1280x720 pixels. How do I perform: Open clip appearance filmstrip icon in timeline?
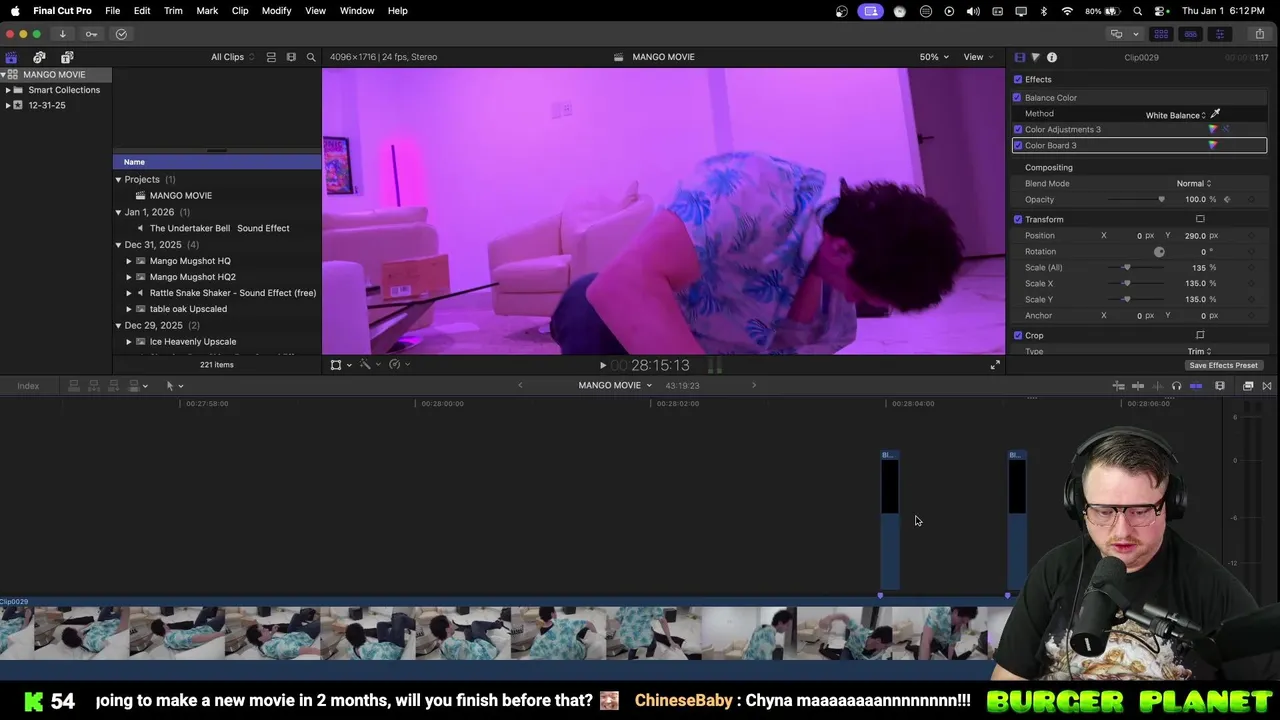click(1220, 386)
